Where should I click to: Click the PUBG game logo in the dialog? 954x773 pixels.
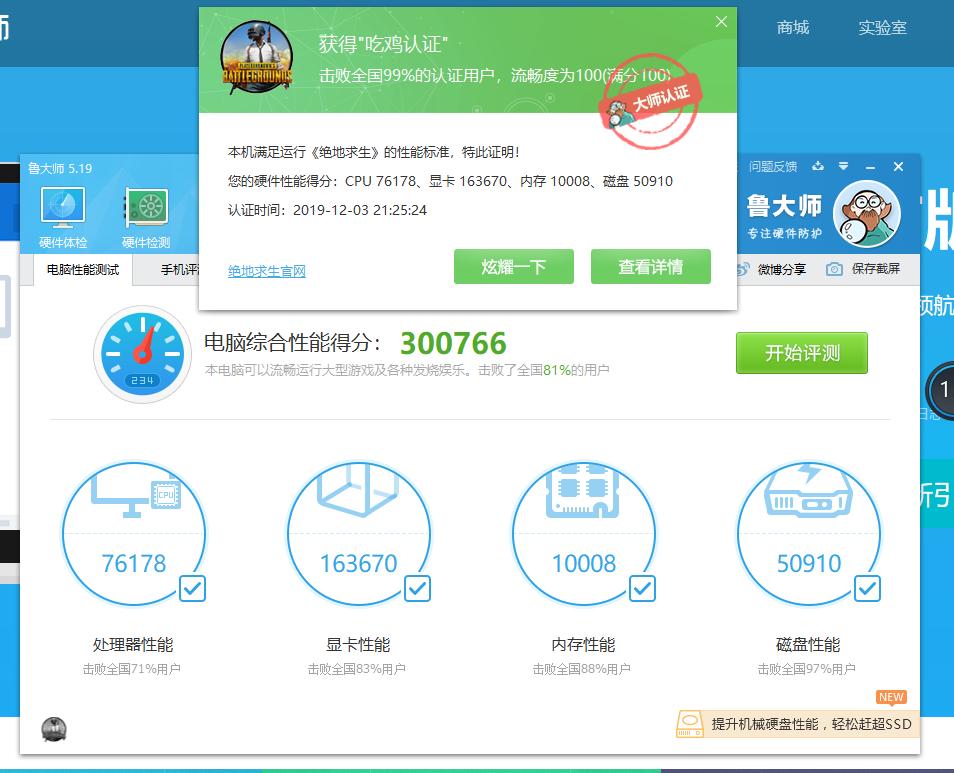coord(256,55)
